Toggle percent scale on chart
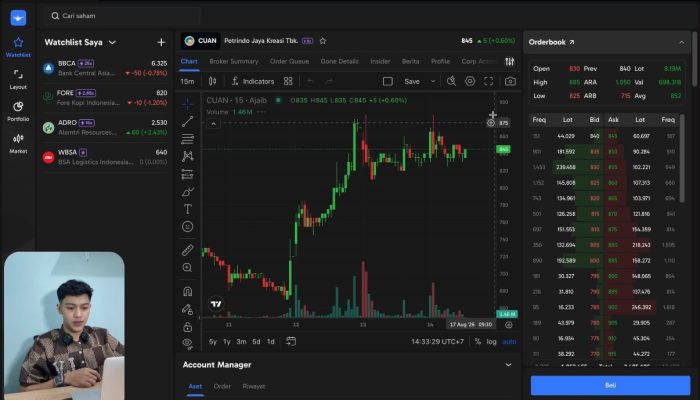The width and height of the screenshot is (700, 400). coord(478,342)
